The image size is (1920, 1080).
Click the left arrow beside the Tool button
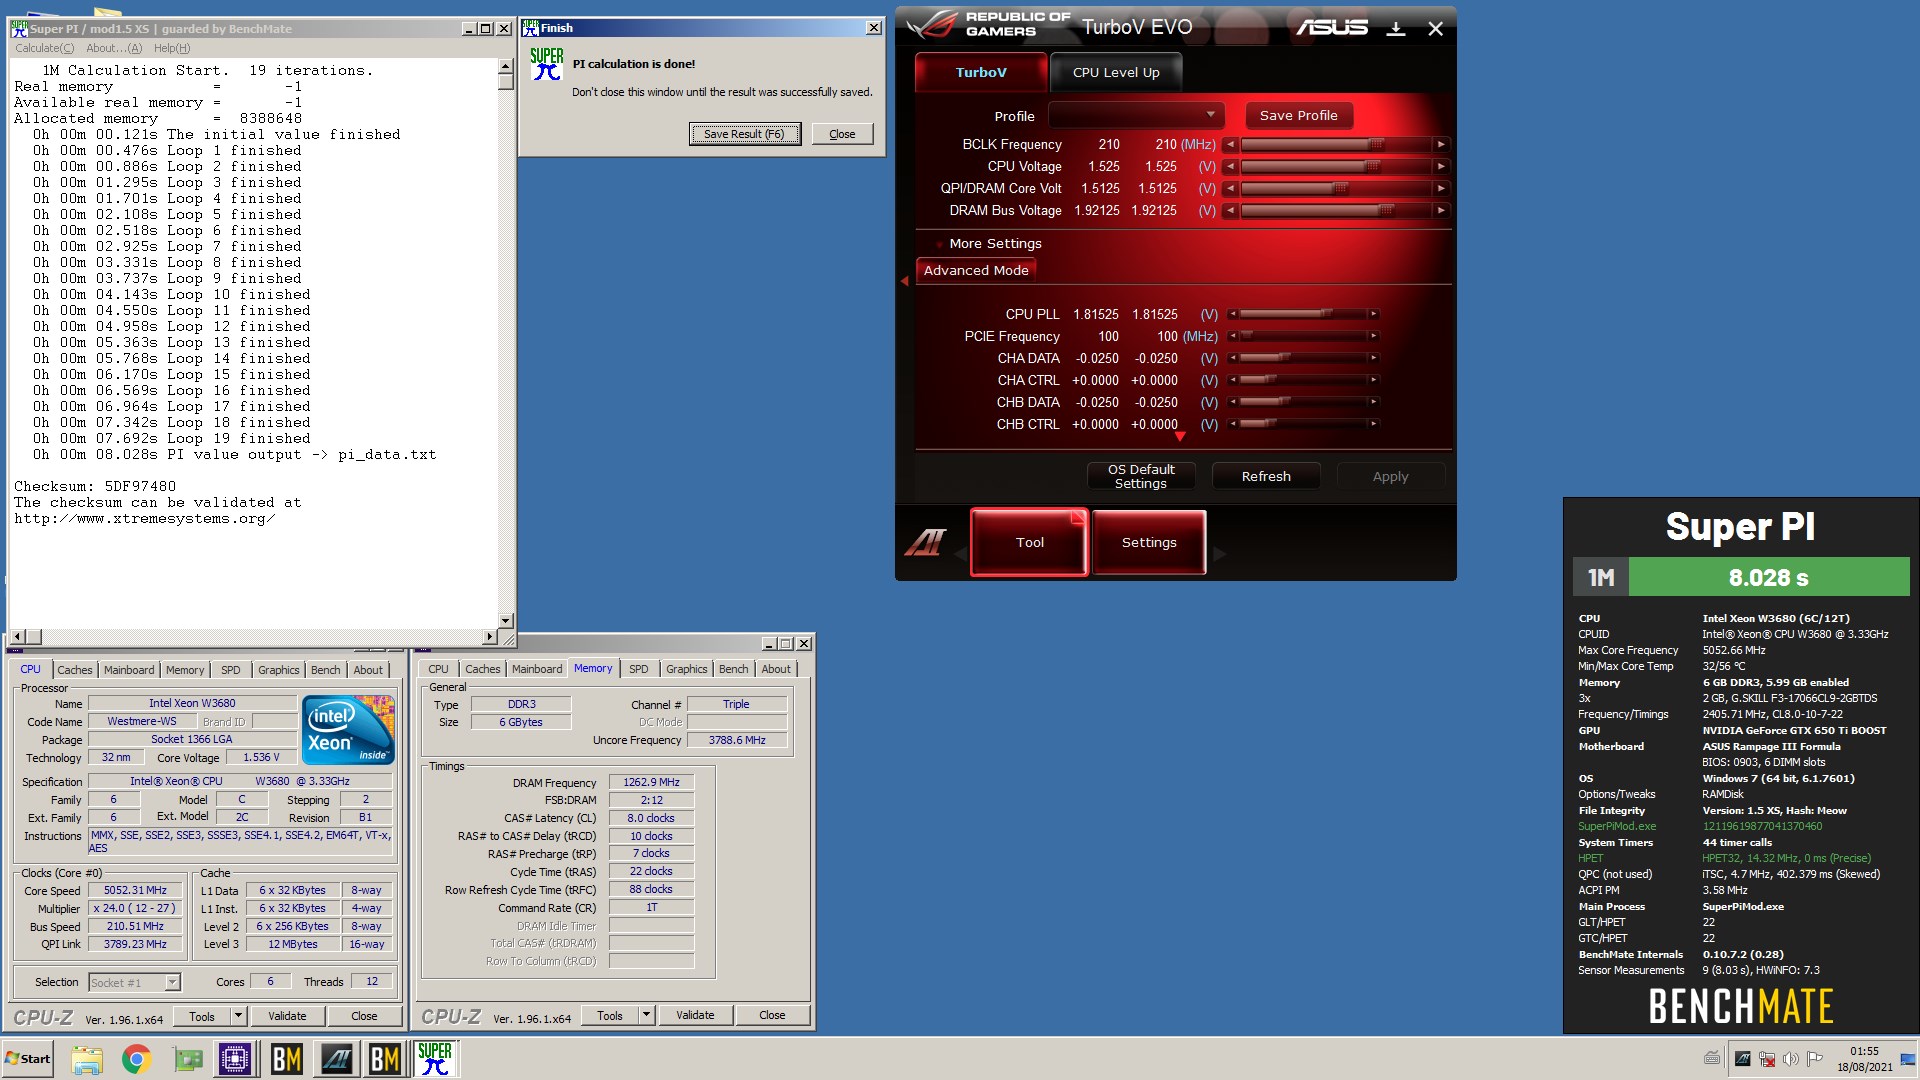(x=960, y=553)
